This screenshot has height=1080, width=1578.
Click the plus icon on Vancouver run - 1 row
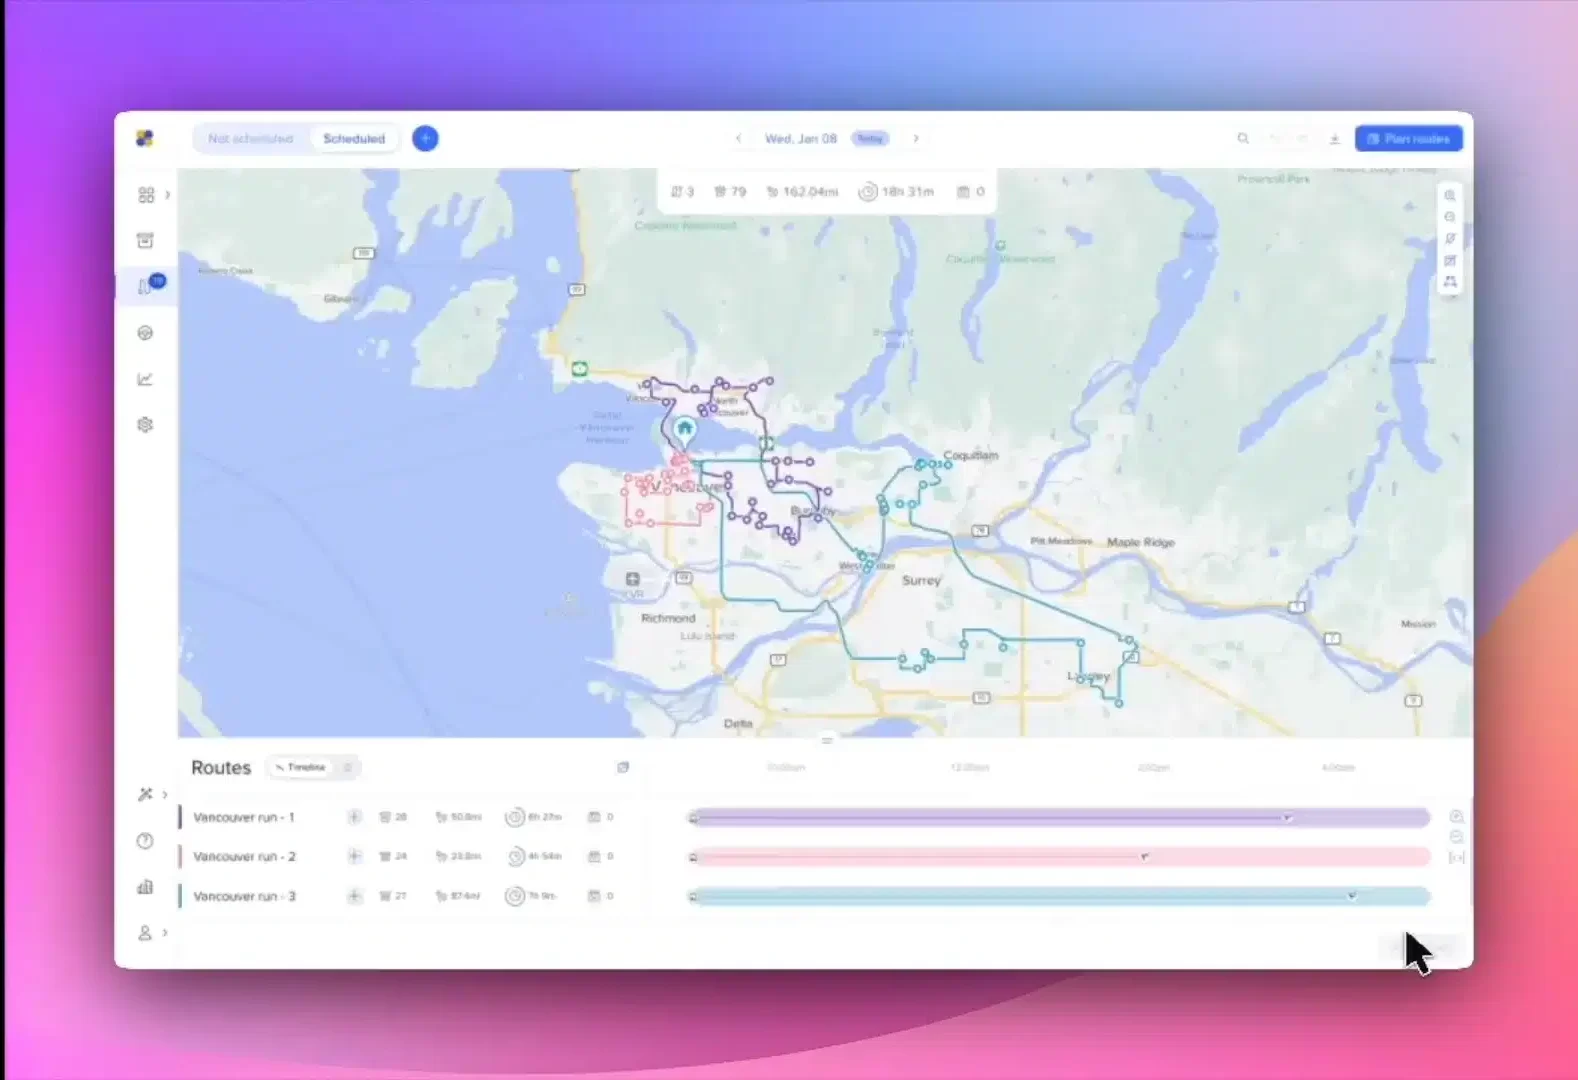pyautogui.click(x=354, y=817)
